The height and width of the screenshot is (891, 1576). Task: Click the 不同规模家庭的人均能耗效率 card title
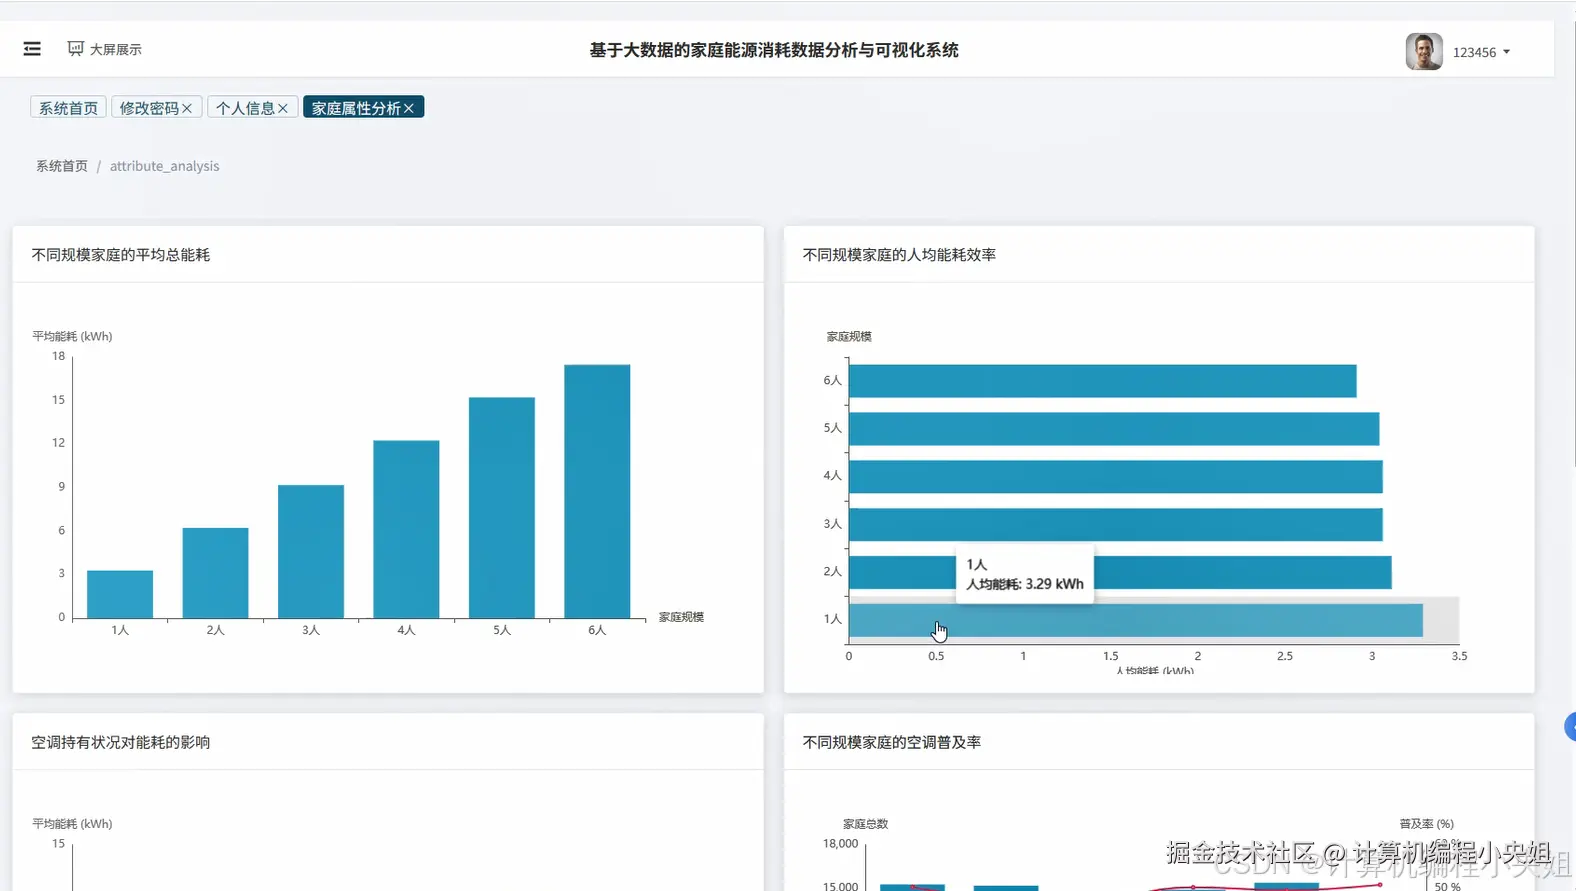pos(899,255)
